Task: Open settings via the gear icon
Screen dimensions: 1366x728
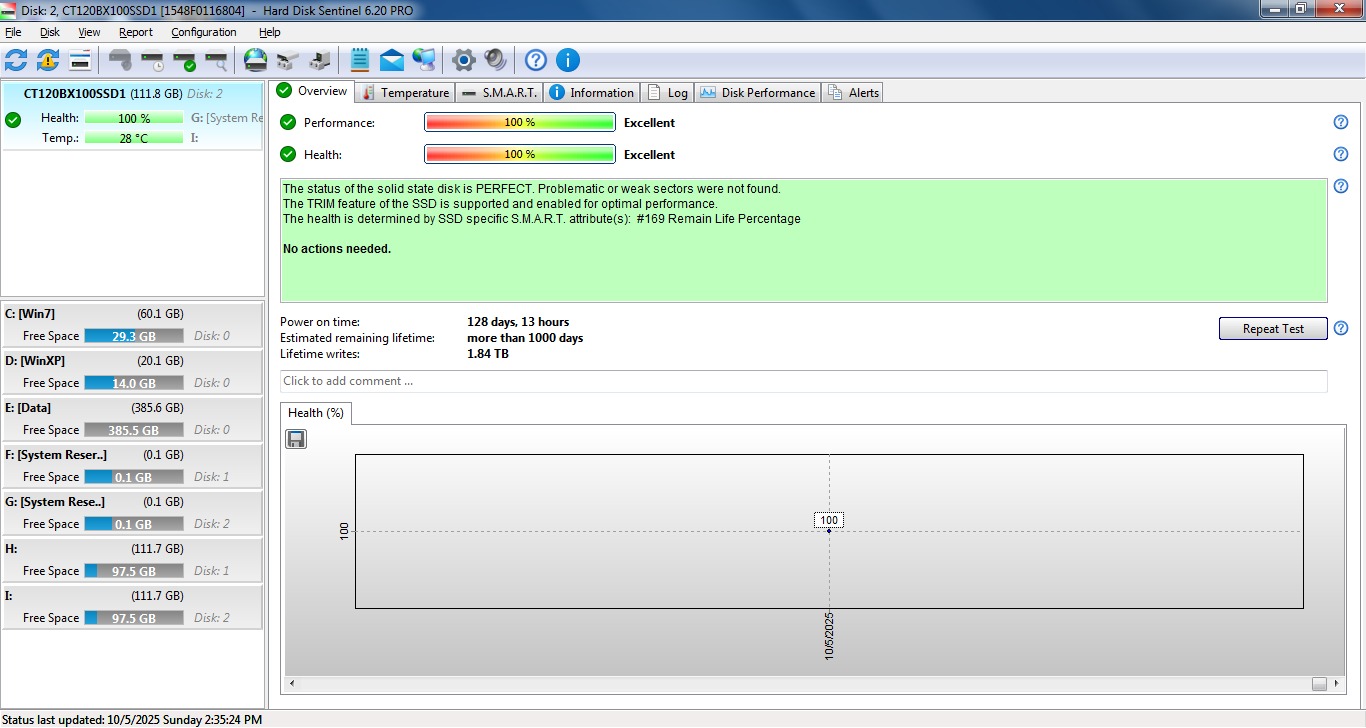Action: click(x=463, y=60)
